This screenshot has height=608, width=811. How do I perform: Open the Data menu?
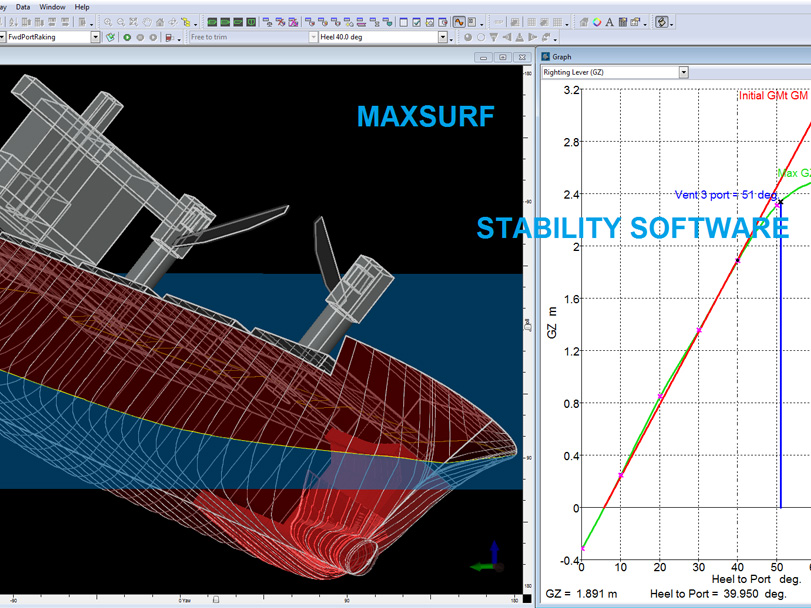pos(23,6)
